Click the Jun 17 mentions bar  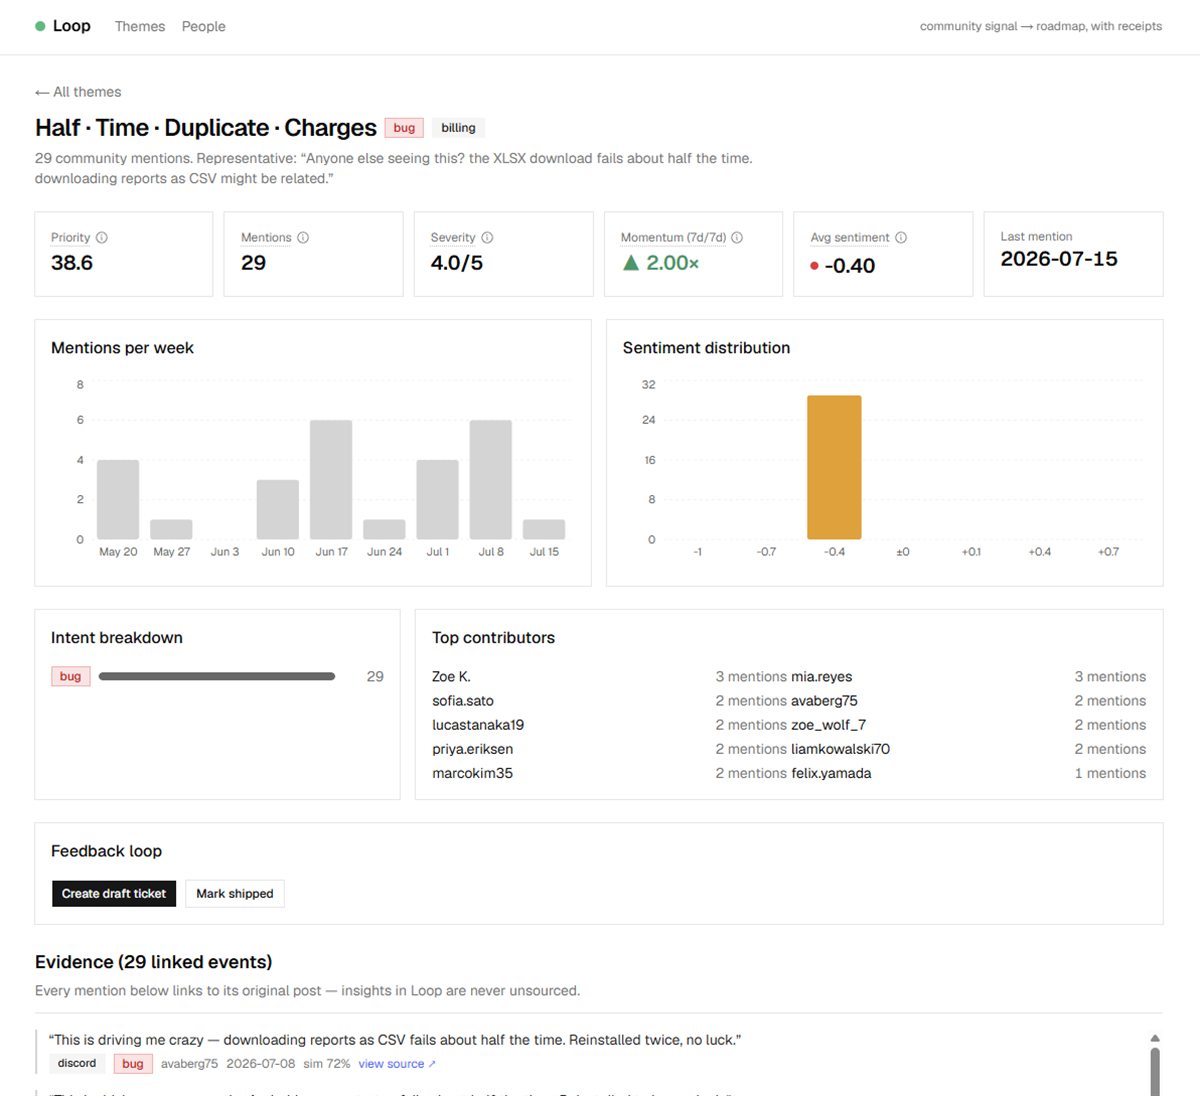331,480
